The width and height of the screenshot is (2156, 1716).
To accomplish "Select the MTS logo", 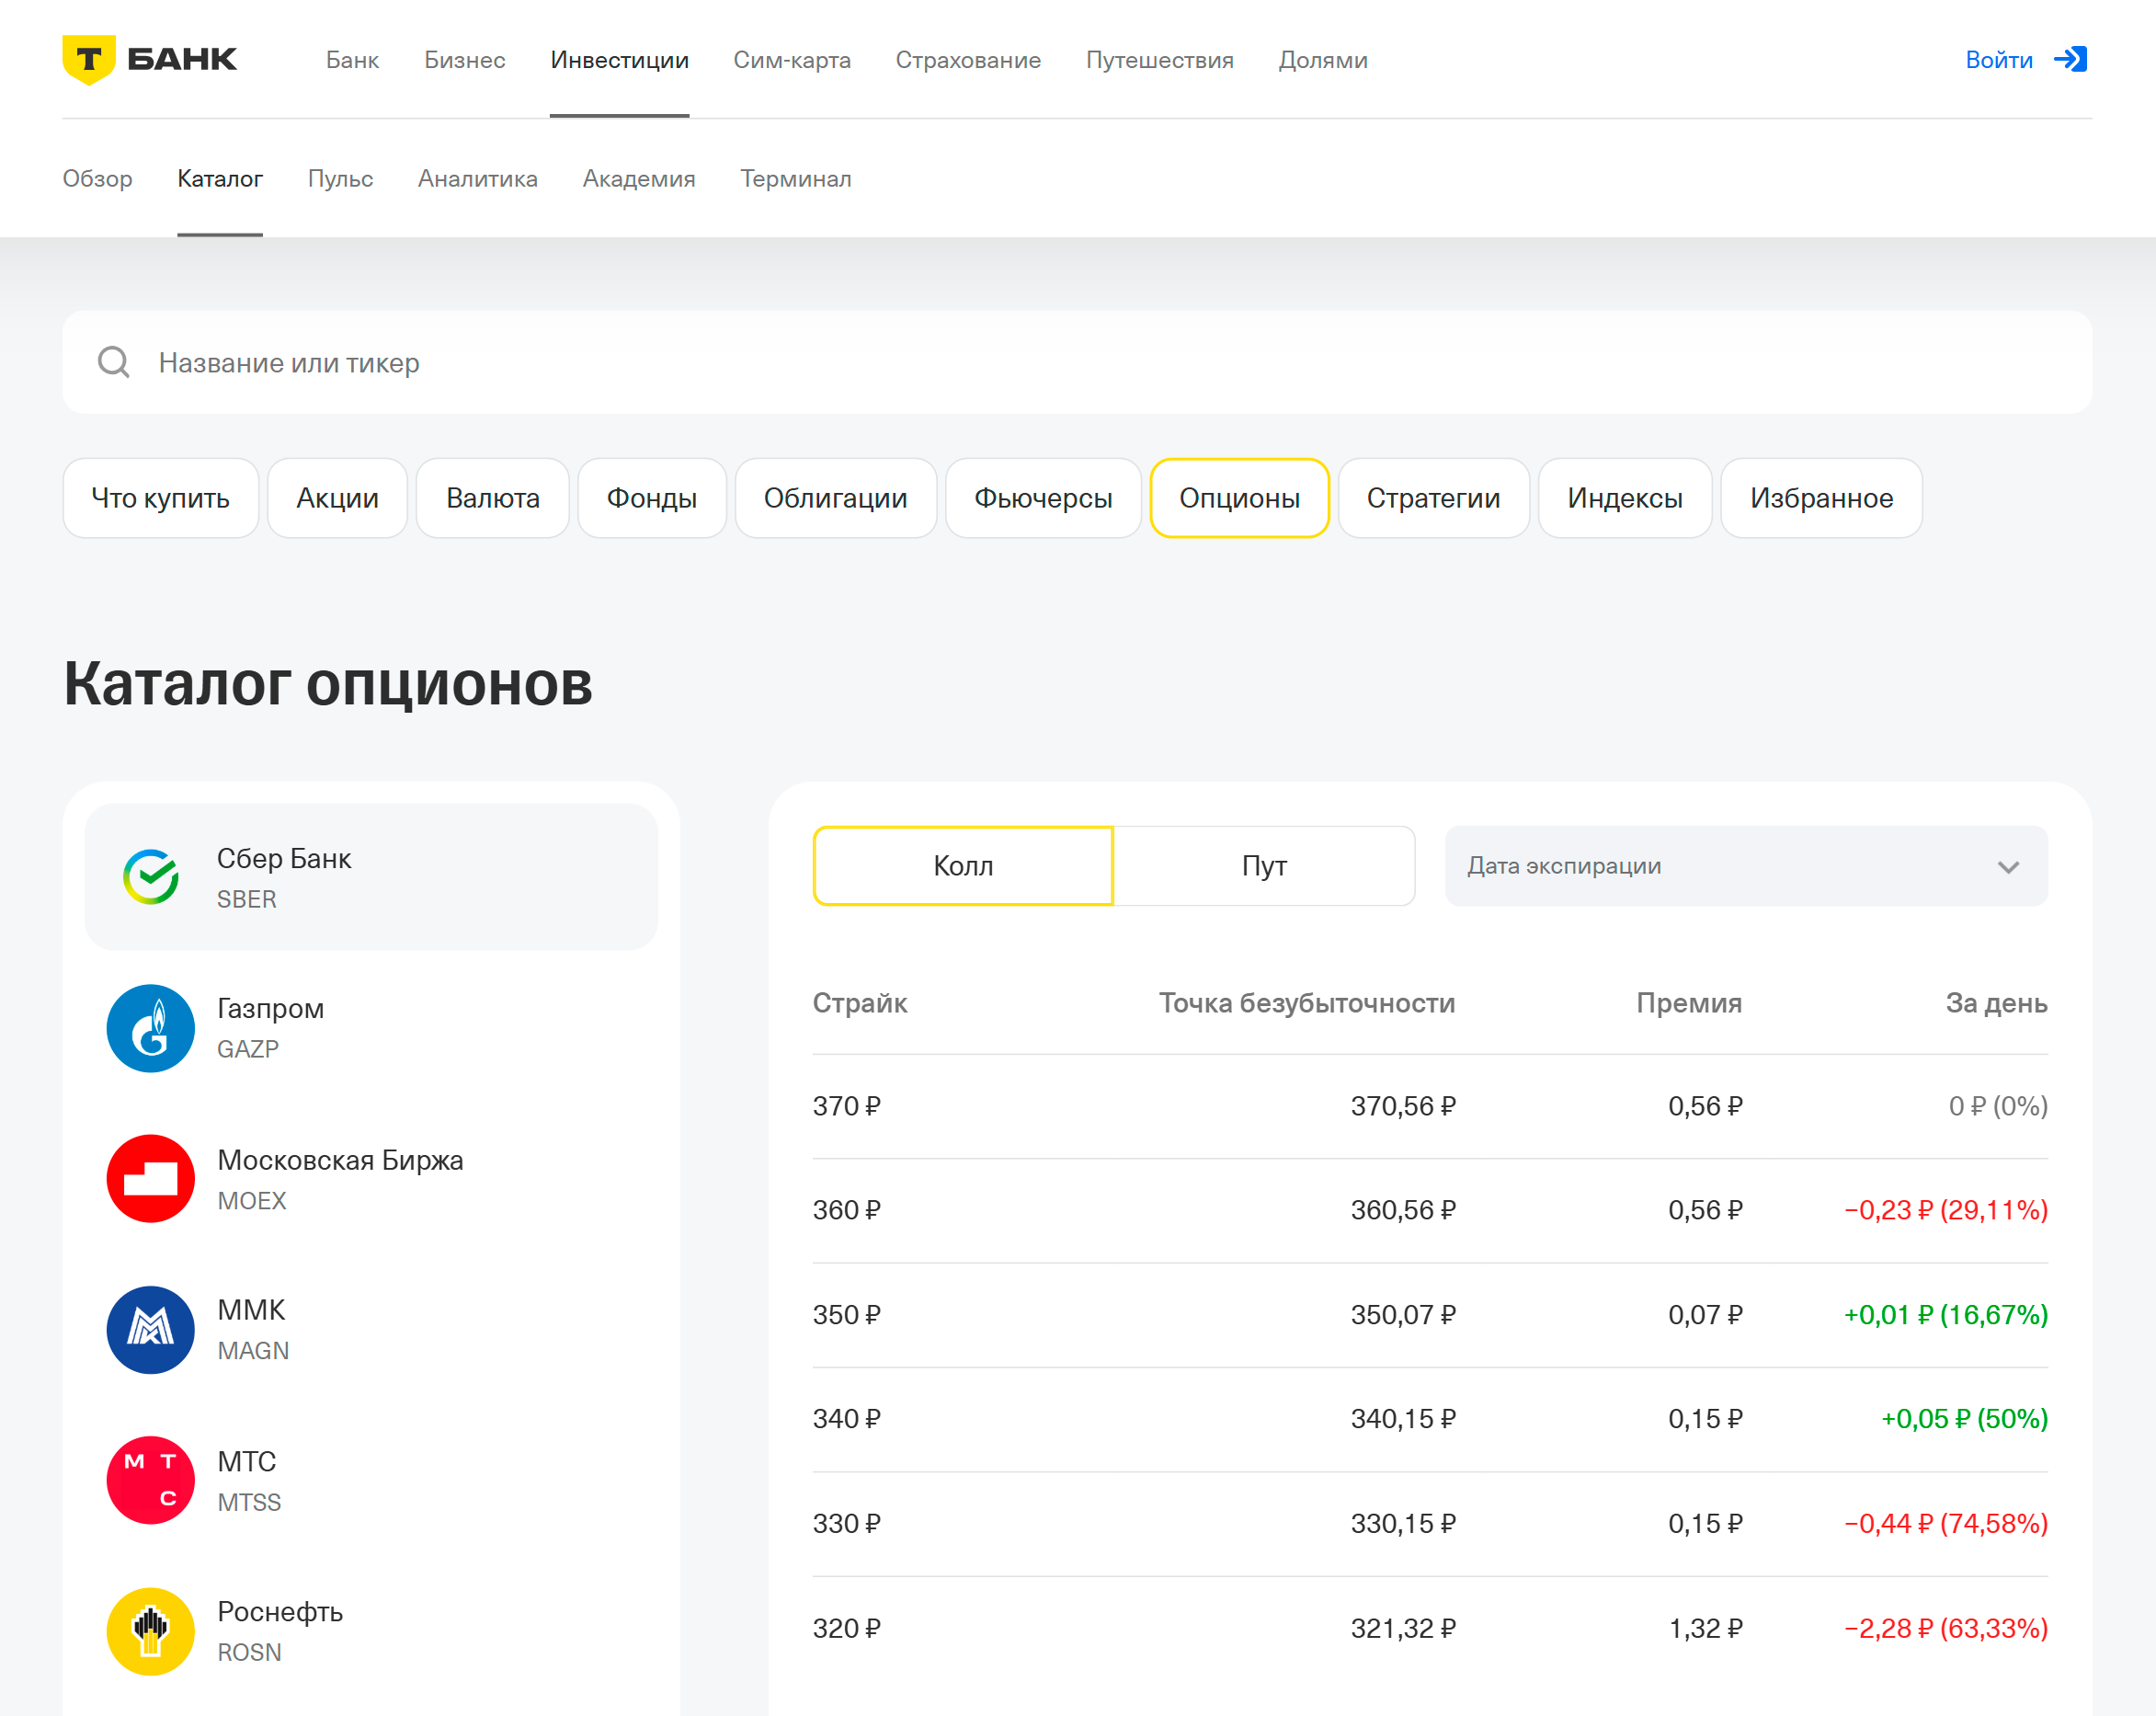I will 151,1480.
